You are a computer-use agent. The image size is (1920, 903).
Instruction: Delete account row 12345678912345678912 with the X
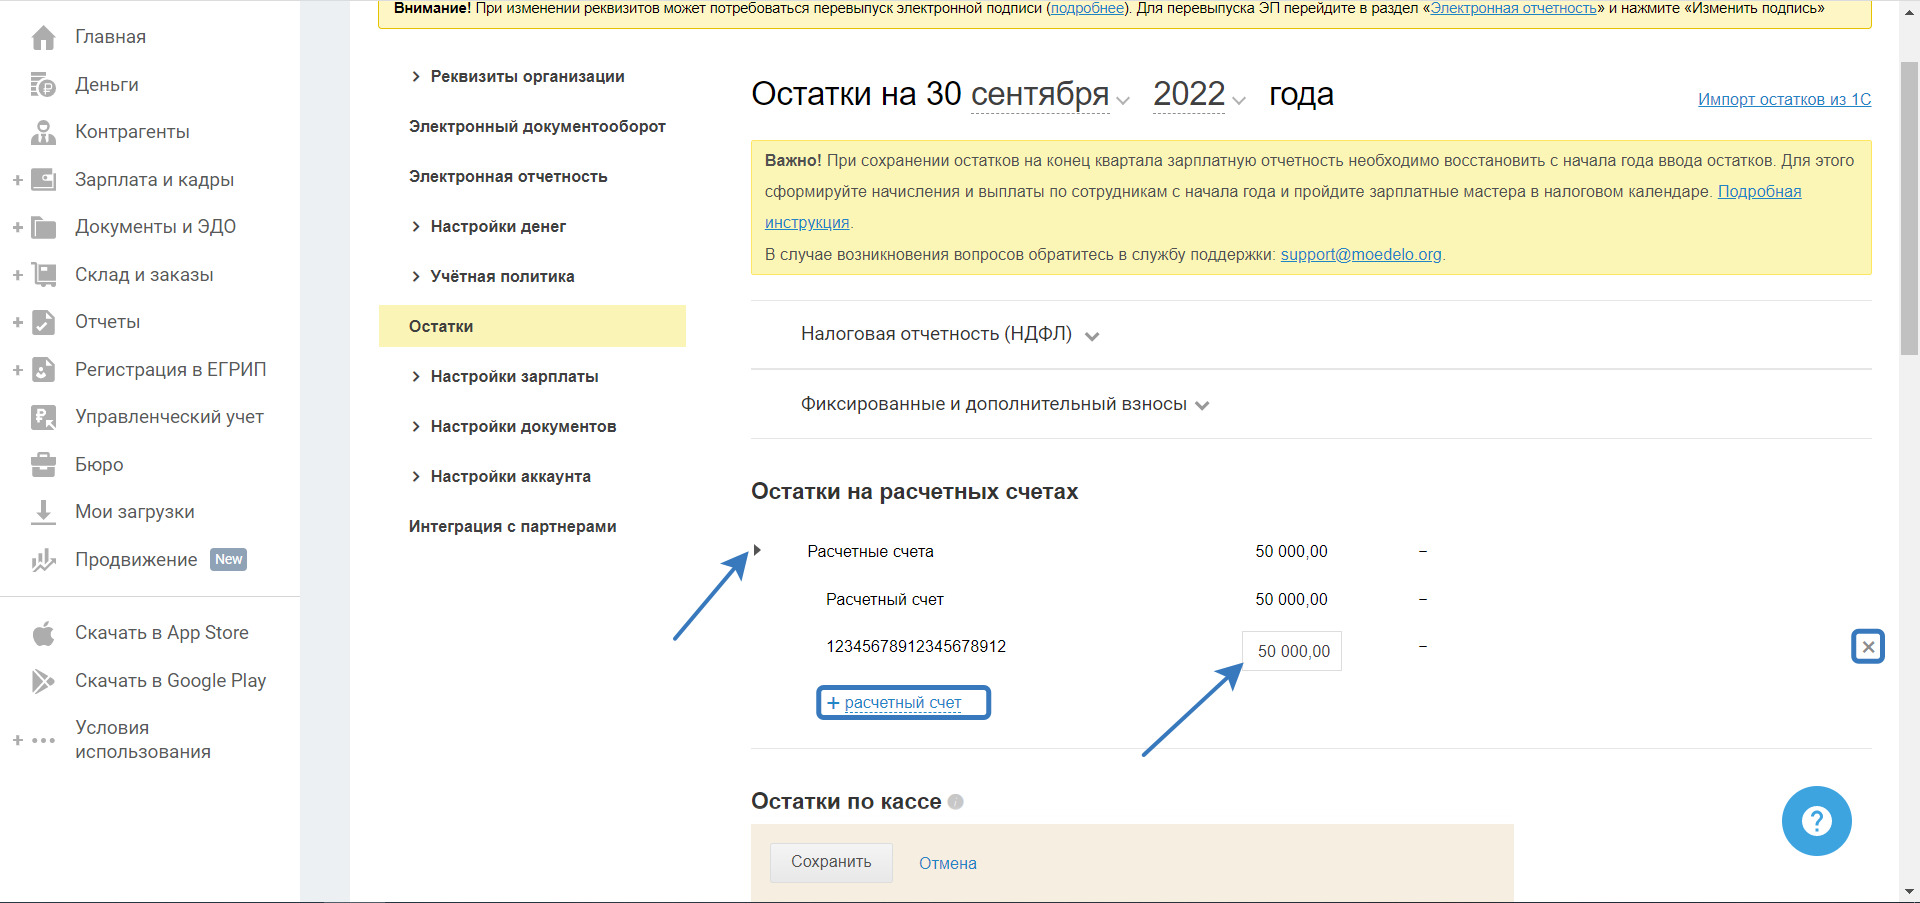pyautogui.click(x=1867, y=647)
